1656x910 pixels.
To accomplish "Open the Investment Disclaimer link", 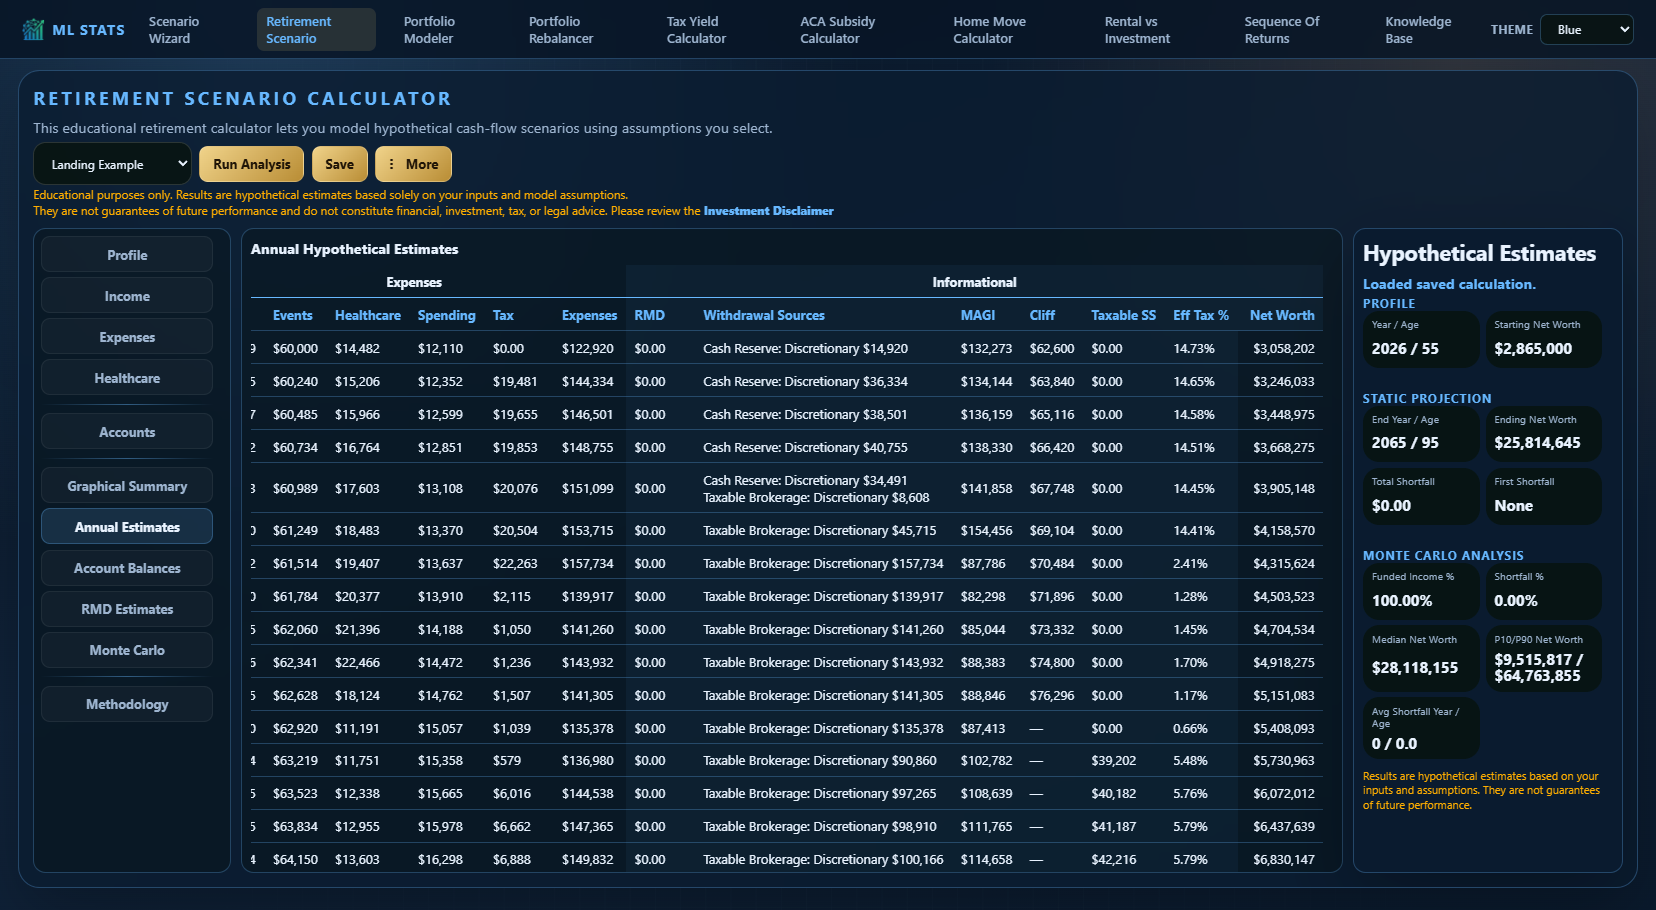I will 768,211.
